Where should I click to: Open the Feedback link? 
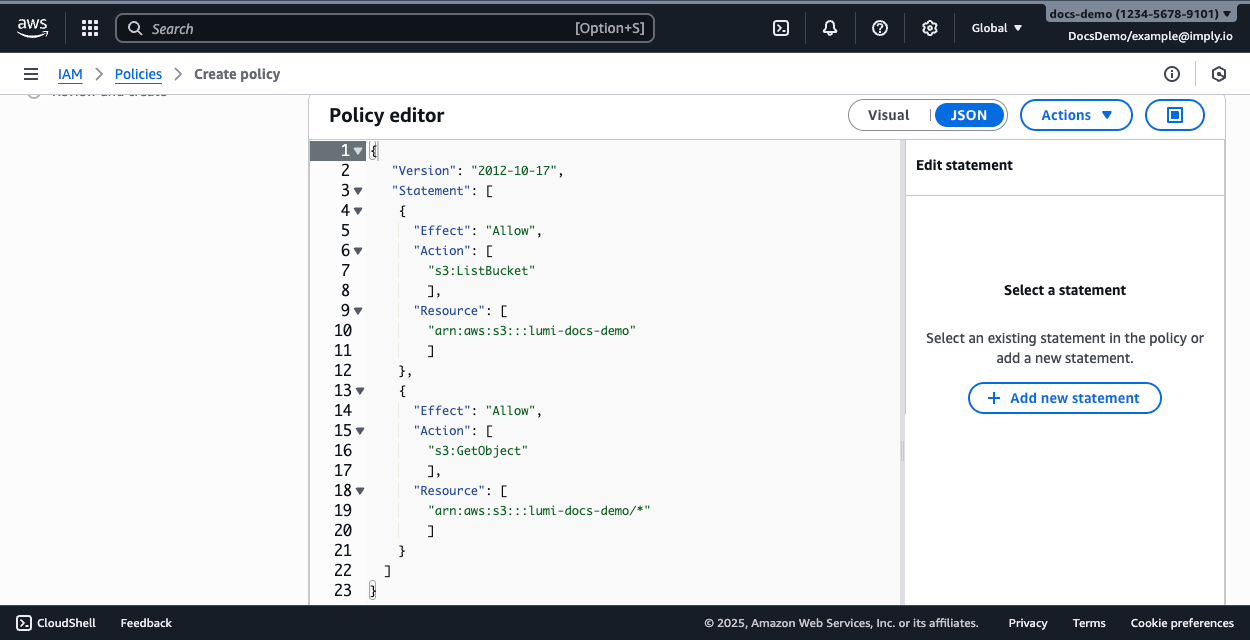coord(146,623)
